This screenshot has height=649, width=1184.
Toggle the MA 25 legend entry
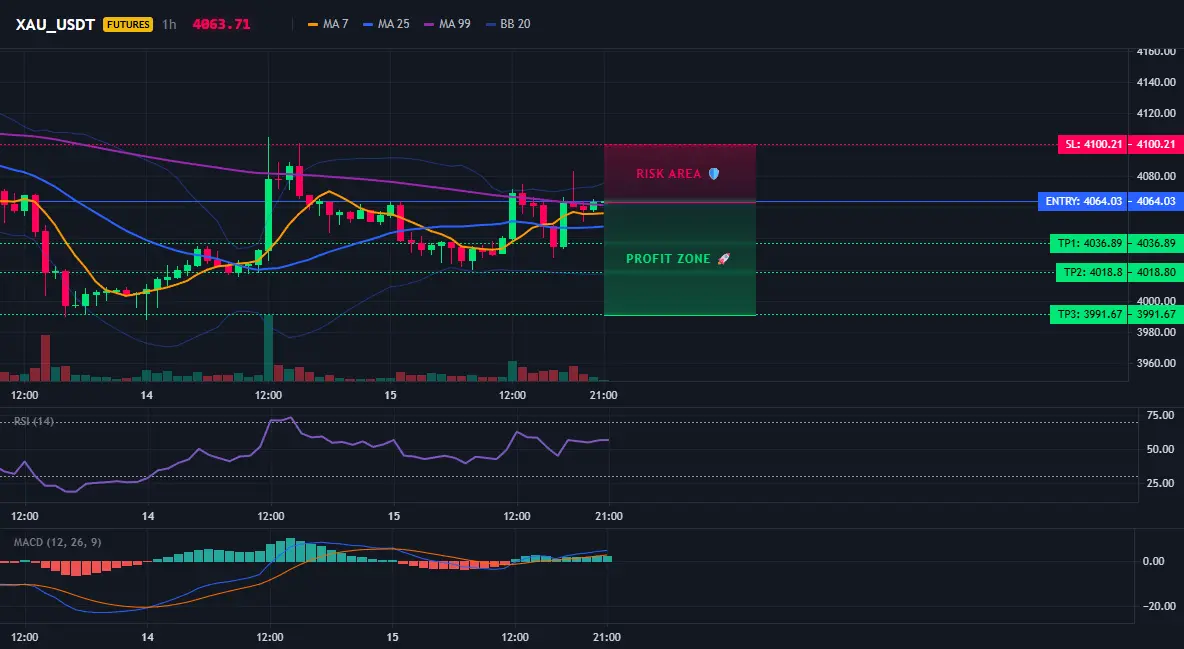coord(386,24)
